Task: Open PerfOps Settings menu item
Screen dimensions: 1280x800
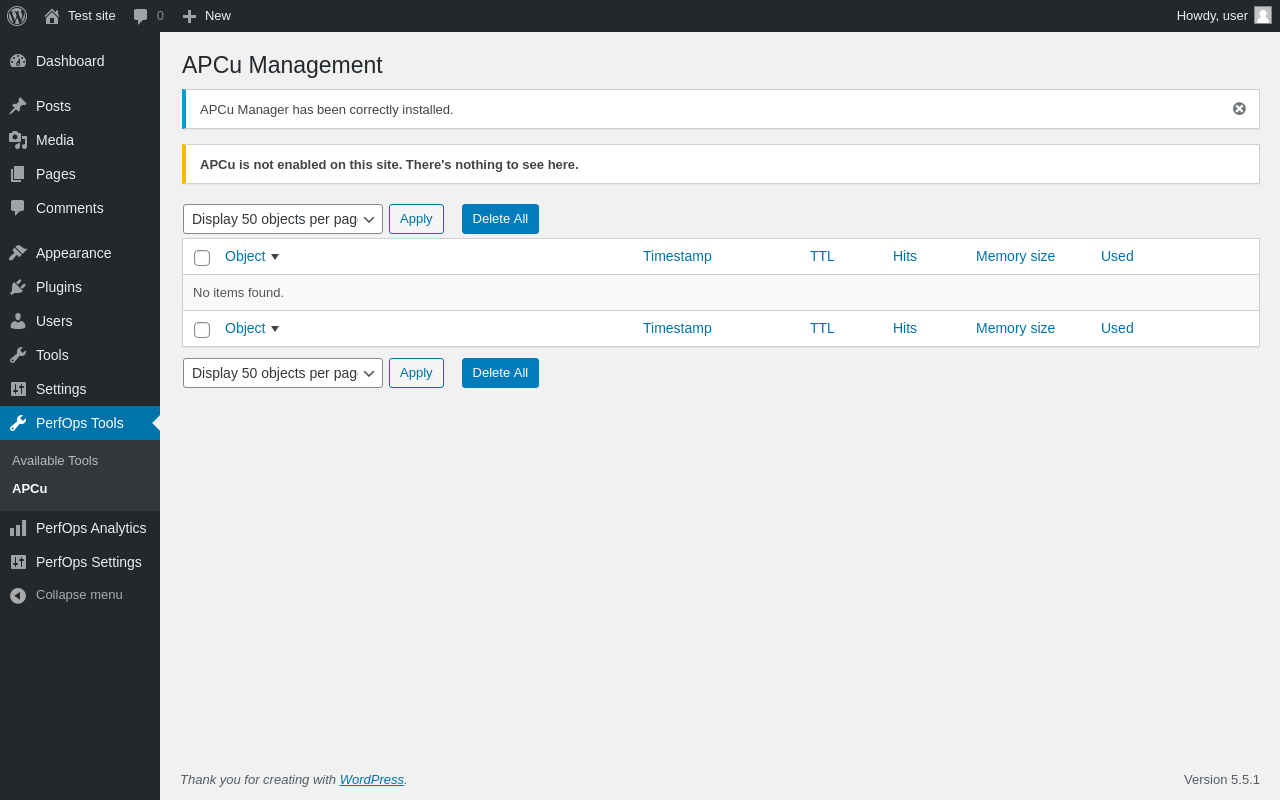Action: pyautogui.click(x=80, y=562)
